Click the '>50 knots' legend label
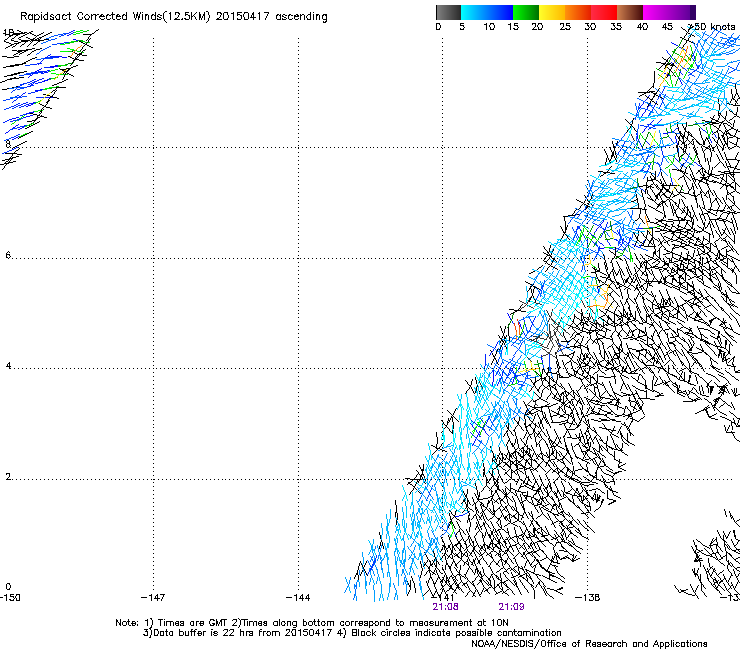The height and width of the screenshot is (650, 740). pyautogui.click(x=712, y=27)
